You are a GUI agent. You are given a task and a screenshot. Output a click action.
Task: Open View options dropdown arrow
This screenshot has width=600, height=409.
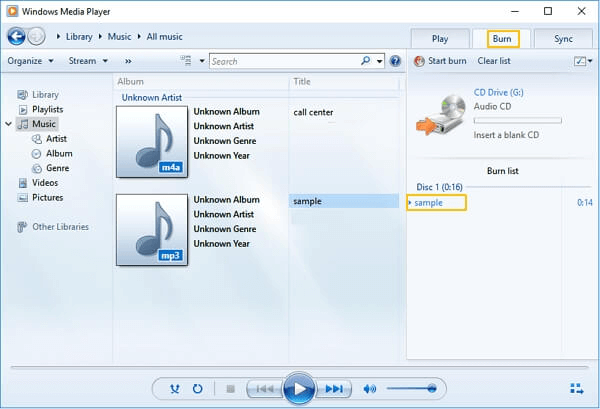202,61
